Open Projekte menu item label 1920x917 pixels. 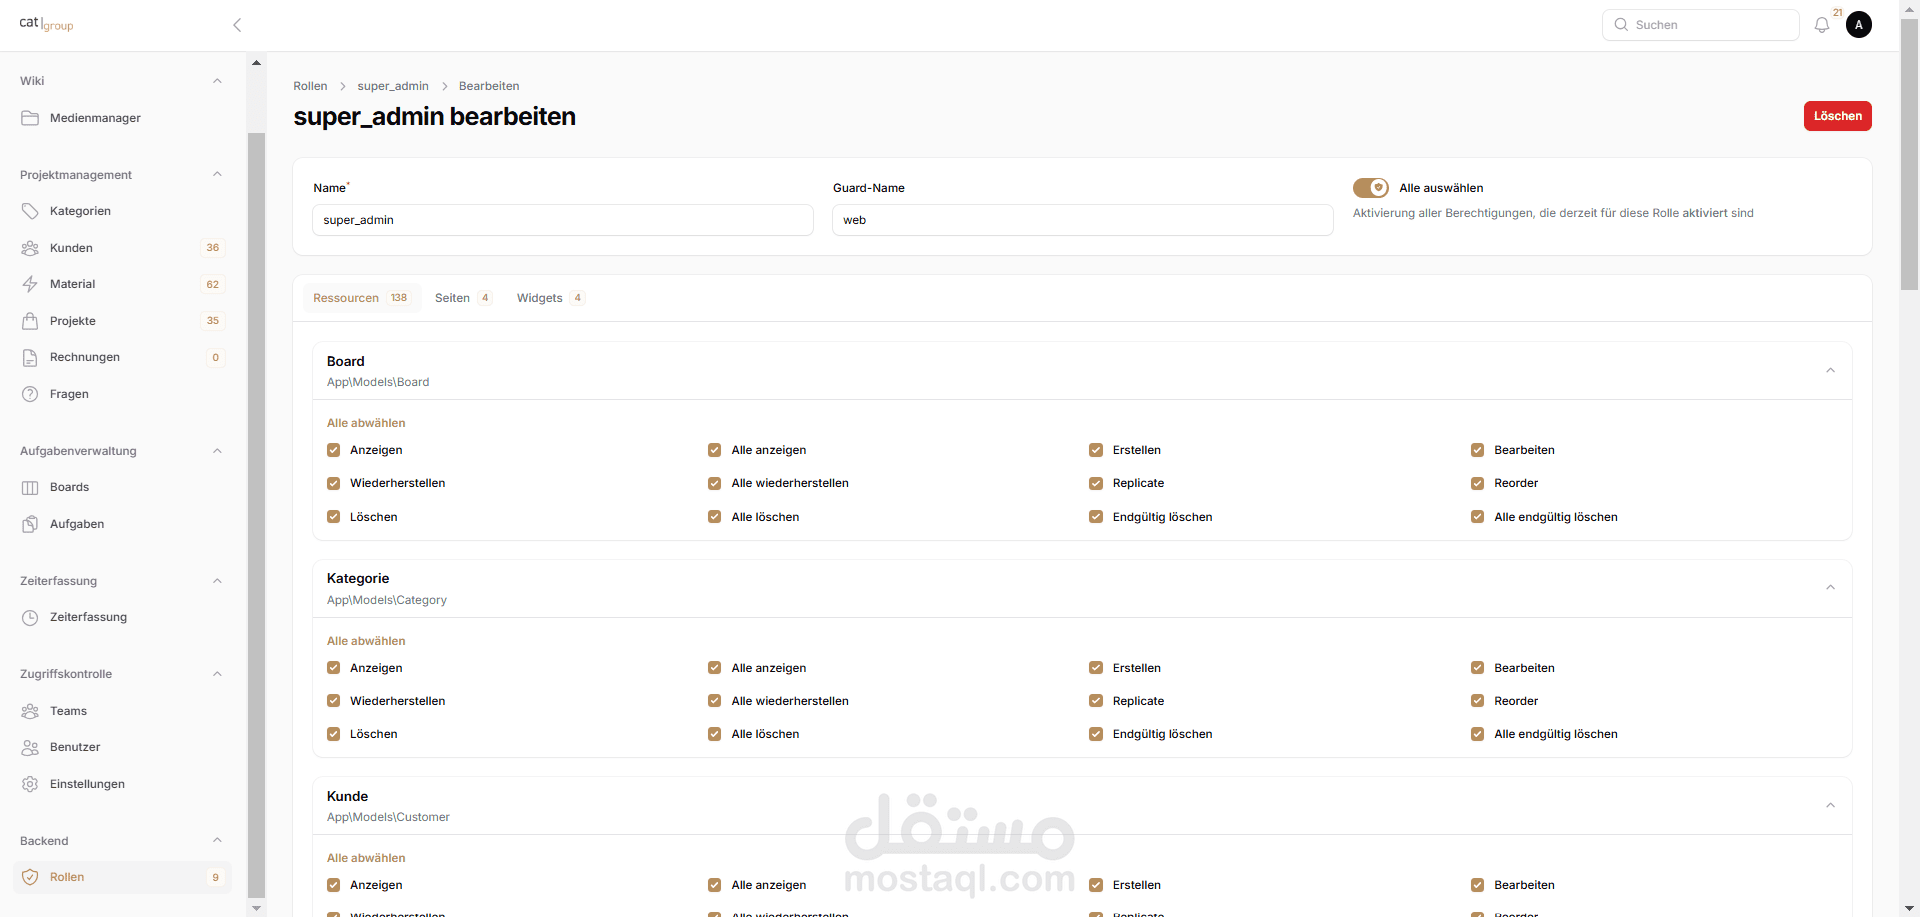[73, 321]
